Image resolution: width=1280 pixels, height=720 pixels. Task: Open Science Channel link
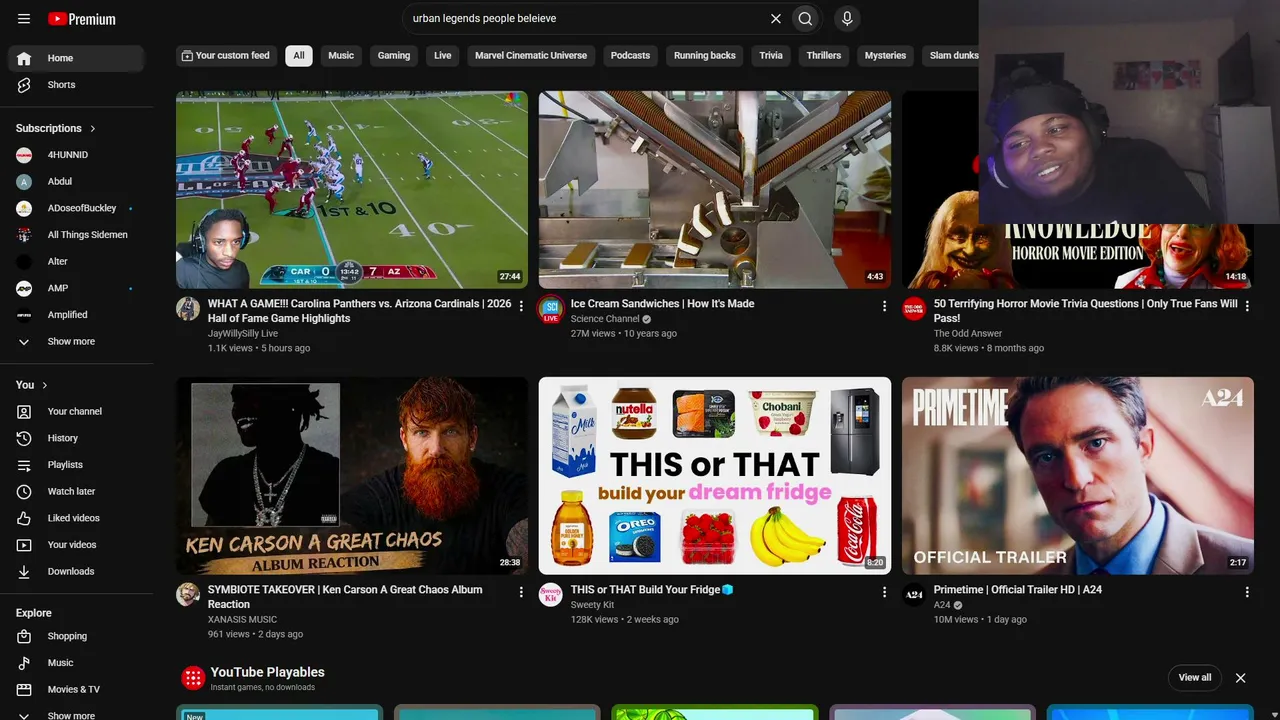605,319
